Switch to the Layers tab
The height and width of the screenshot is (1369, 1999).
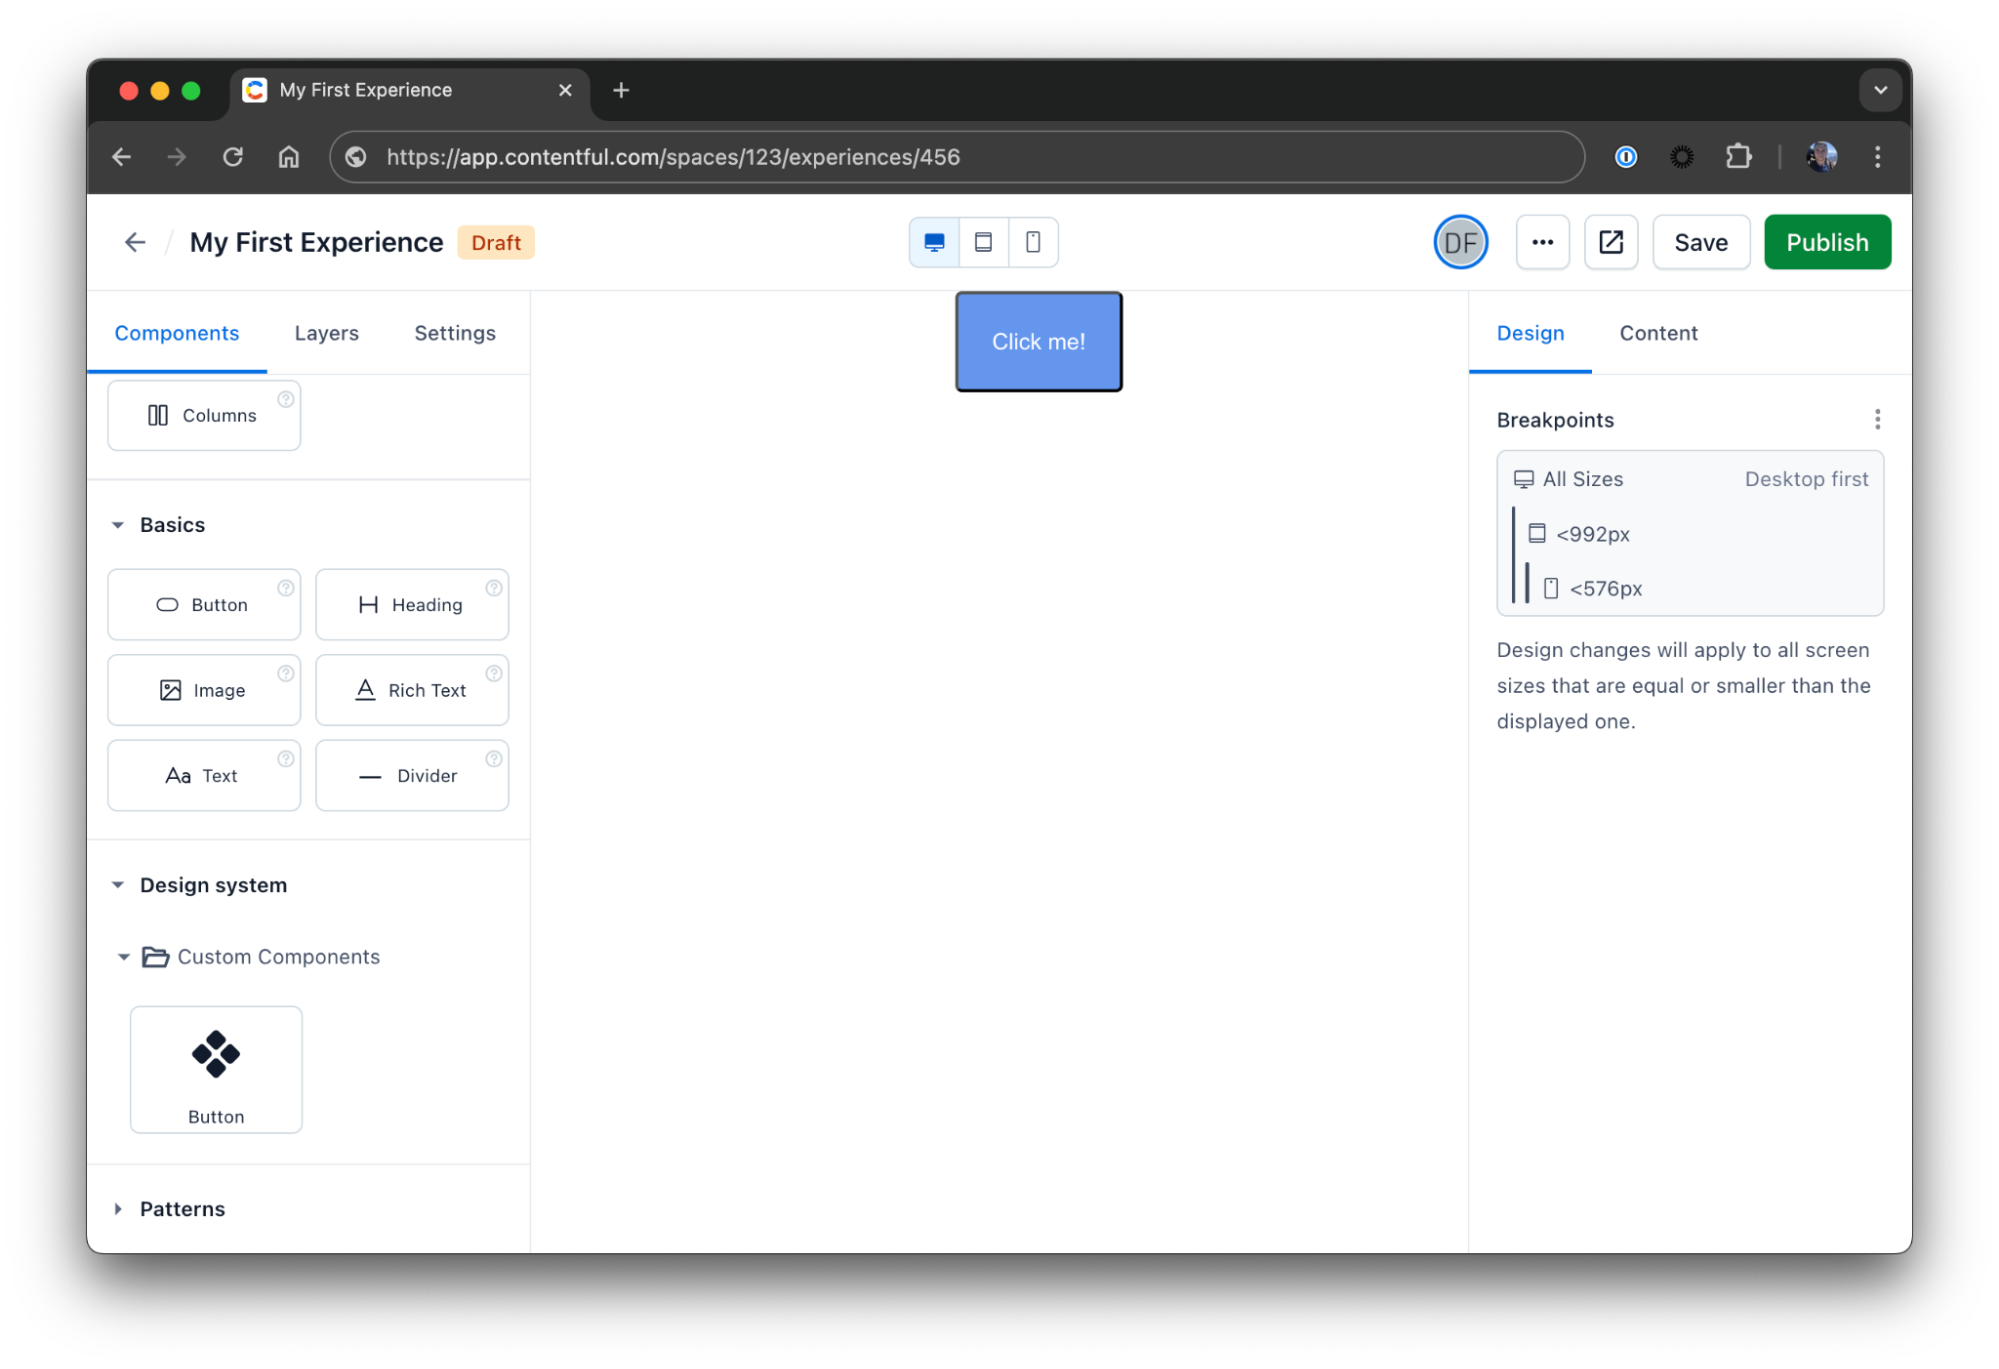pos(325,333)
